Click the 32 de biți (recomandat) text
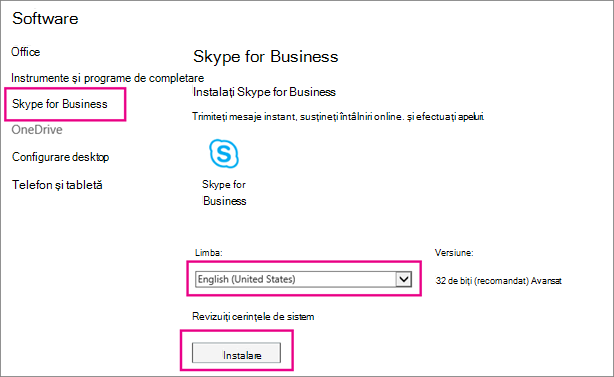Image resolution: width=614 pixels, height=377 pixels. pos(482,281)
